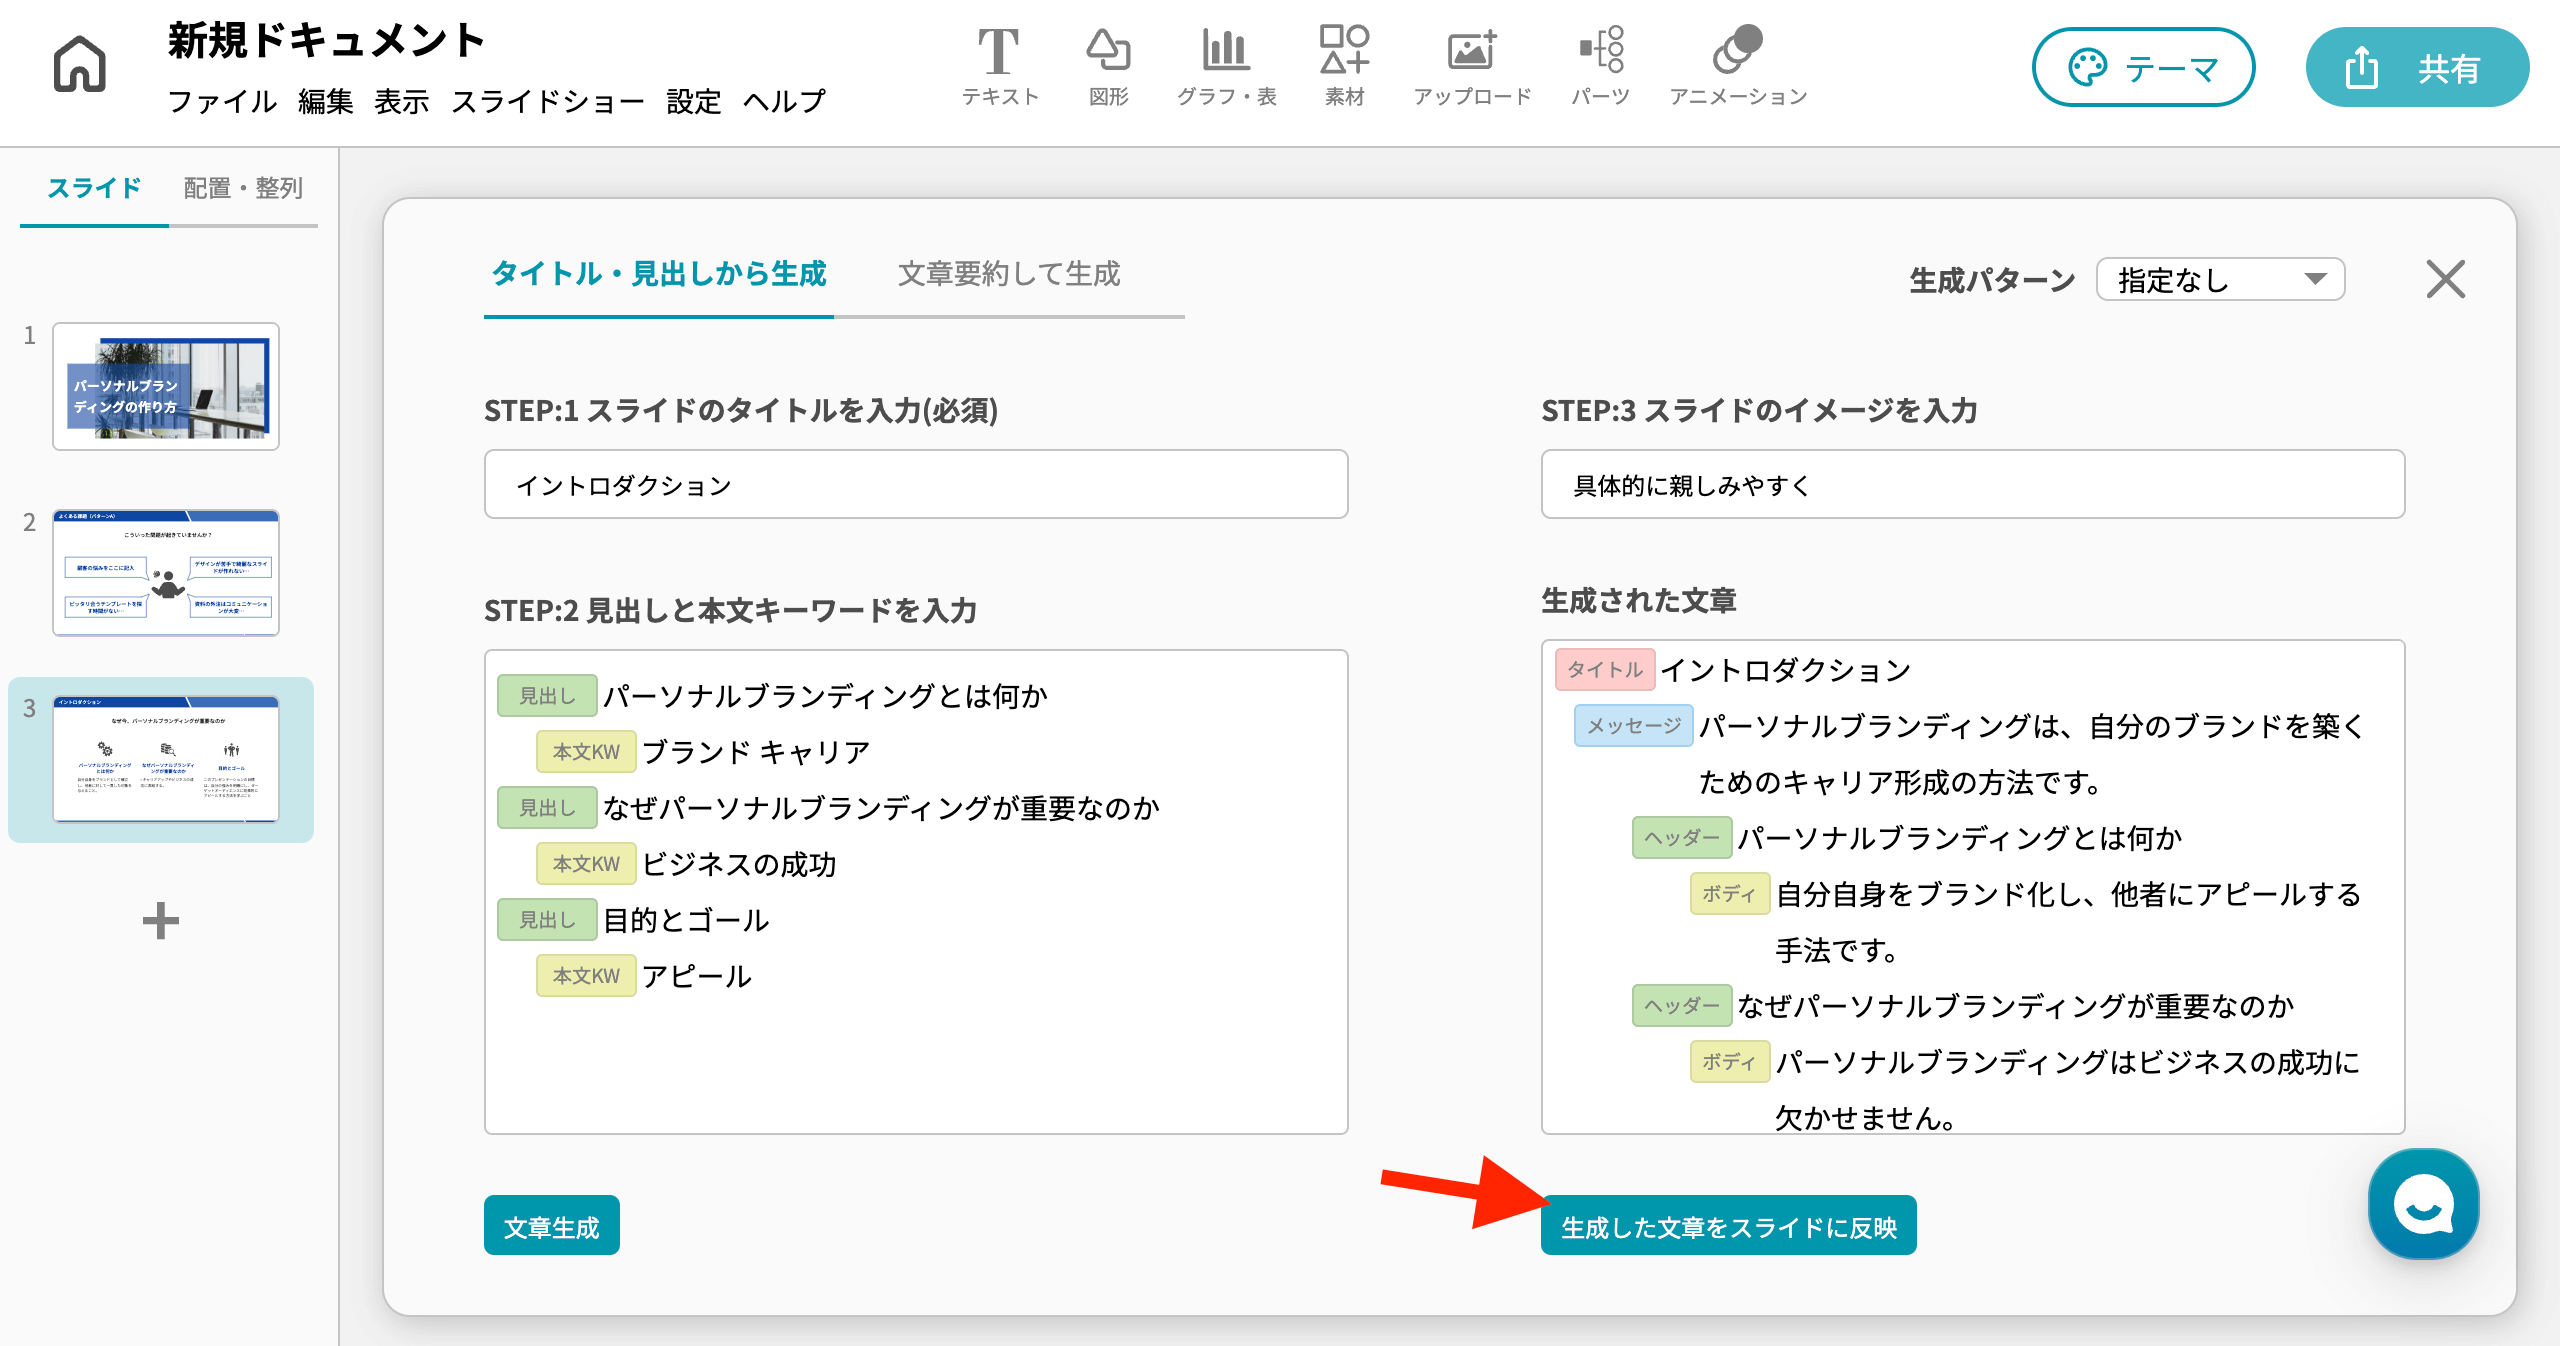This screenshot has width=2560, height=1346.
Task: Click generated title イントロダクション
Action: [1786, 670]
